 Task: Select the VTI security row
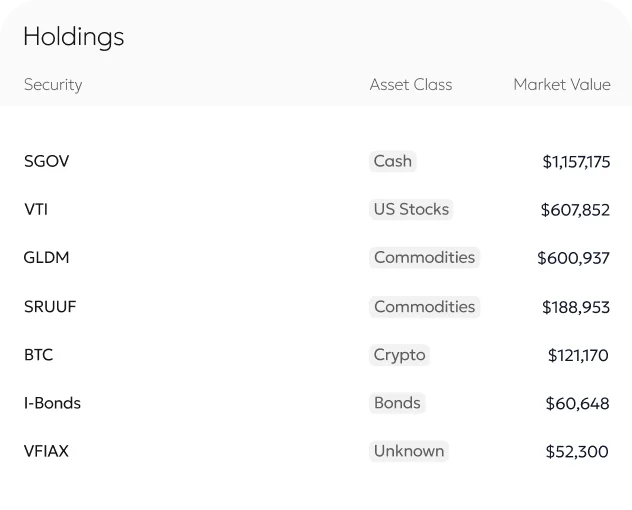pos(36,209)
